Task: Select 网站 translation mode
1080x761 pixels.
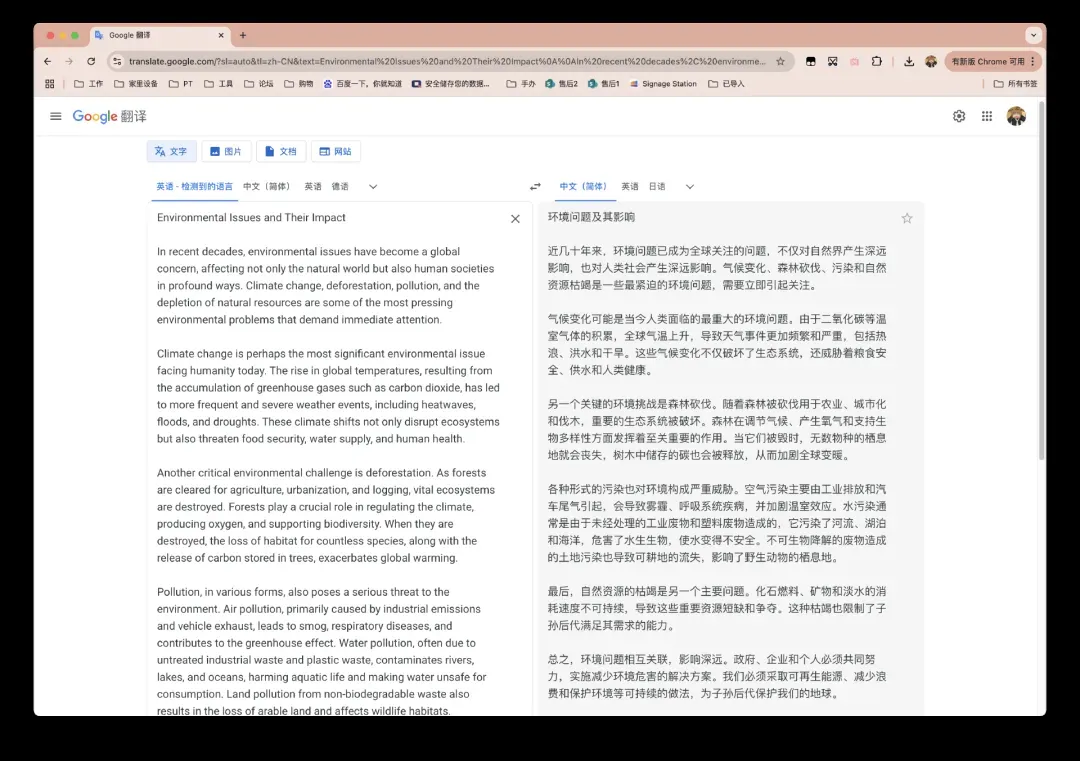Action: click(336, 152)
